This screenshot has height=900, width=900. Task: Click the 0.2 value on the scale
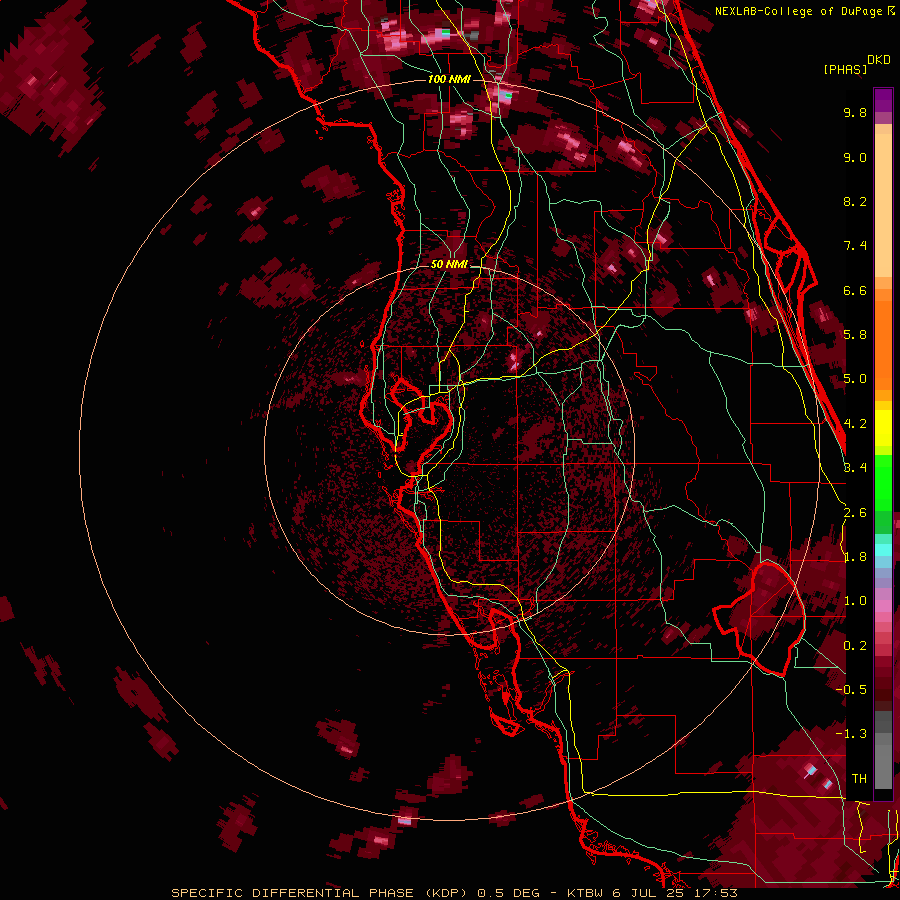pos(855,646)
